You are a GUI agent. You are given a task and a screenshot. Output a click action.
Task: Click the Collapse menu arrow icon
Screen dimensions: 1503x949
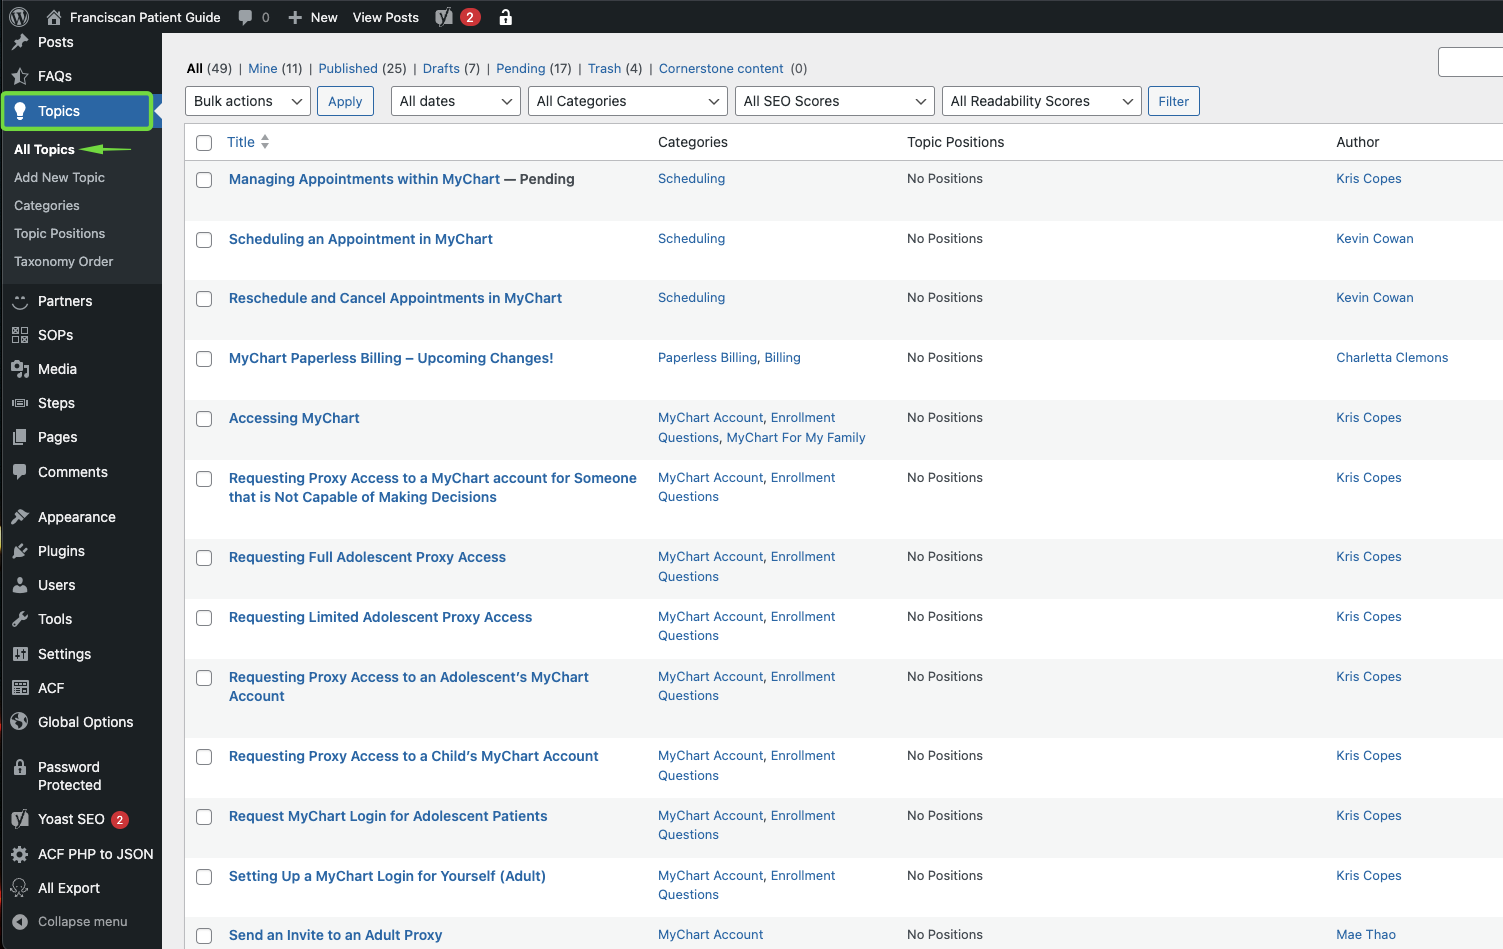click(20, 922)
